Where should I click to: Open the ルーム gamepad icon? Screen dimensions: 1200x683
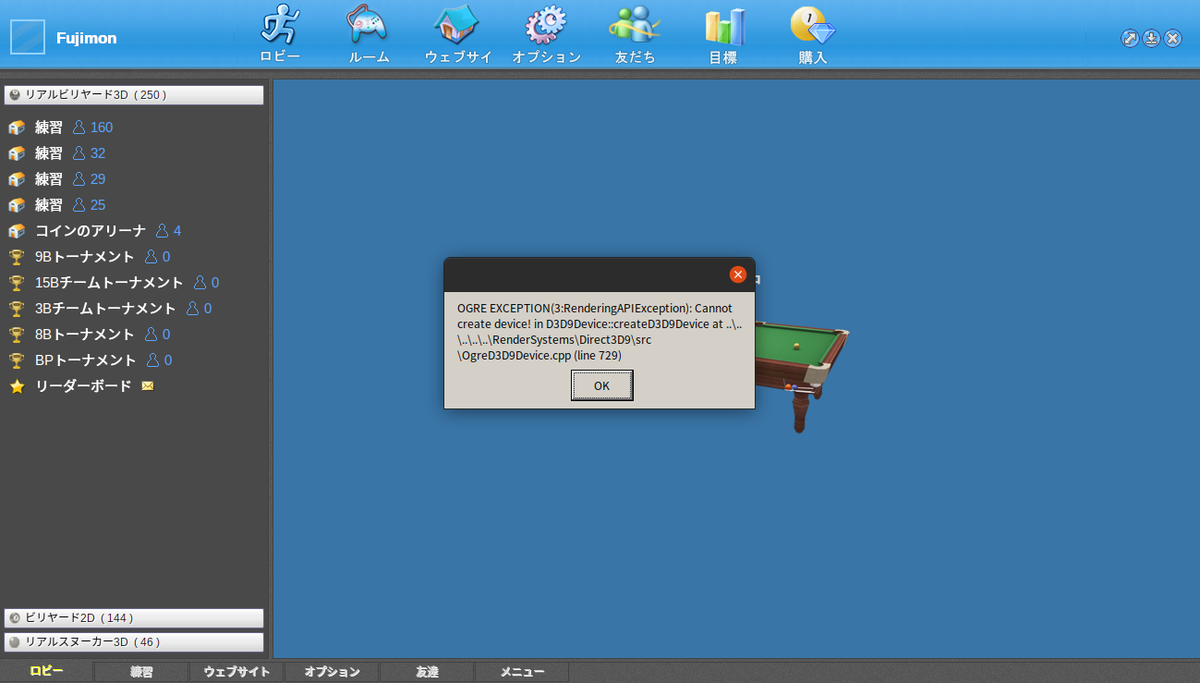point(367,26)
